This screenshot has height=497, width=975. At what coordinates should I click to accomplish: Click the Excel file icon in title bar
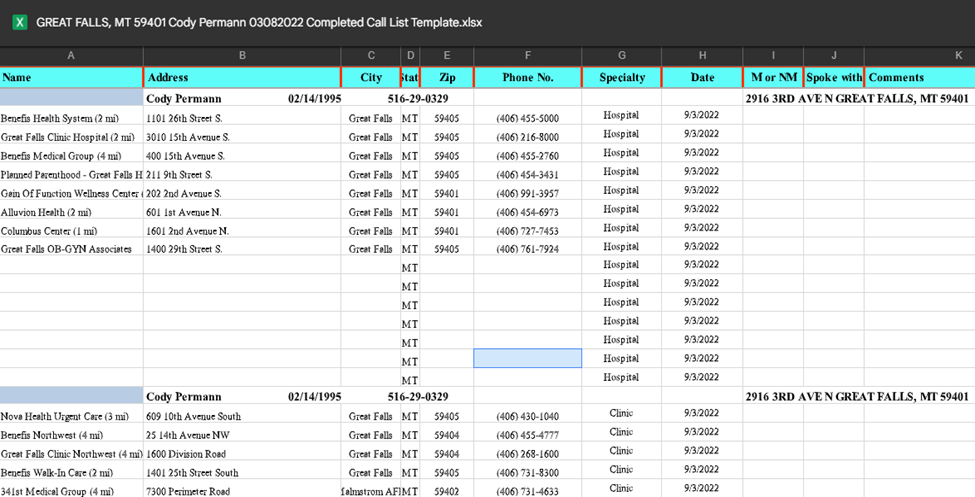20,22
